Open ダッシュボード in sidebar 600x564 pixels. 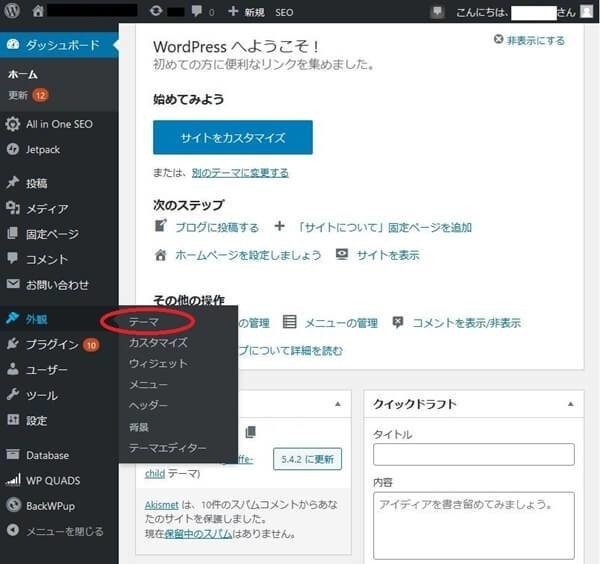coord(59,45)
